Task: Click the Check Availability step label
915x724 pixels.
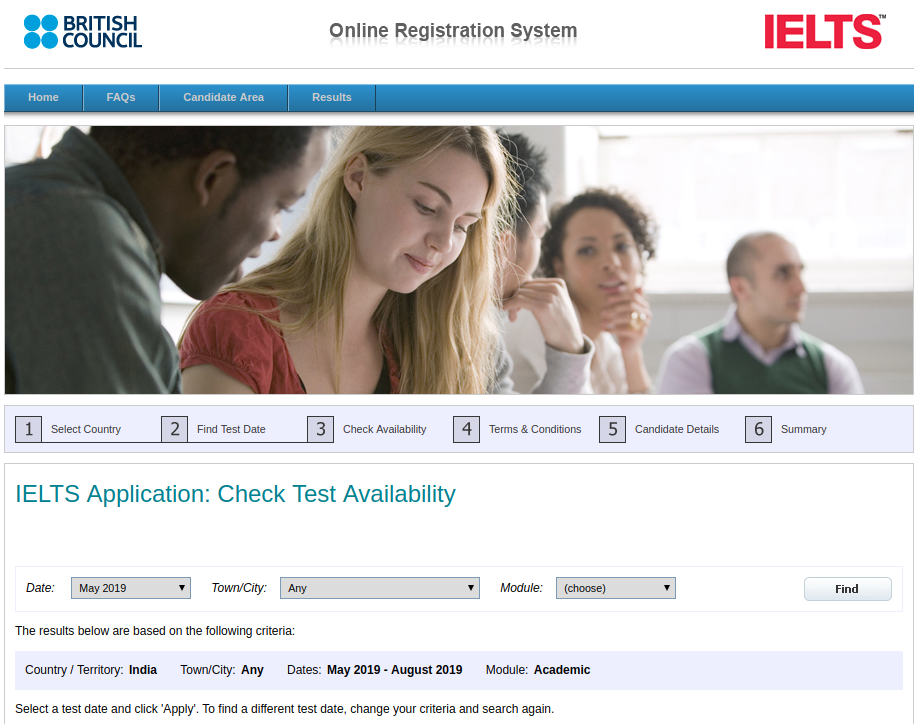Action: point(384,429)
